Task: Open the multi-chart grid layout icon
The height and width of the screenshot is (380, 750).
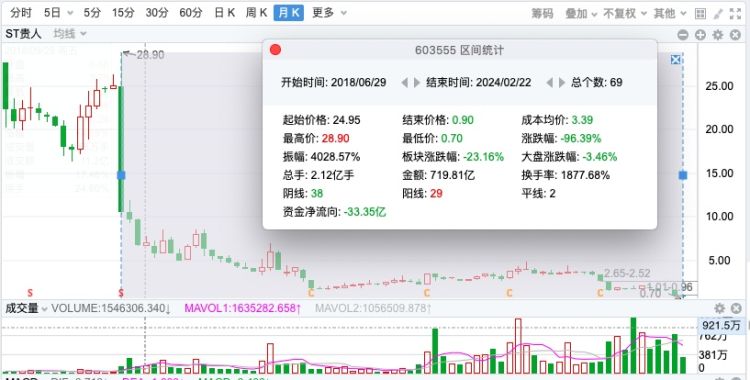Action: (x=700, y=13)
